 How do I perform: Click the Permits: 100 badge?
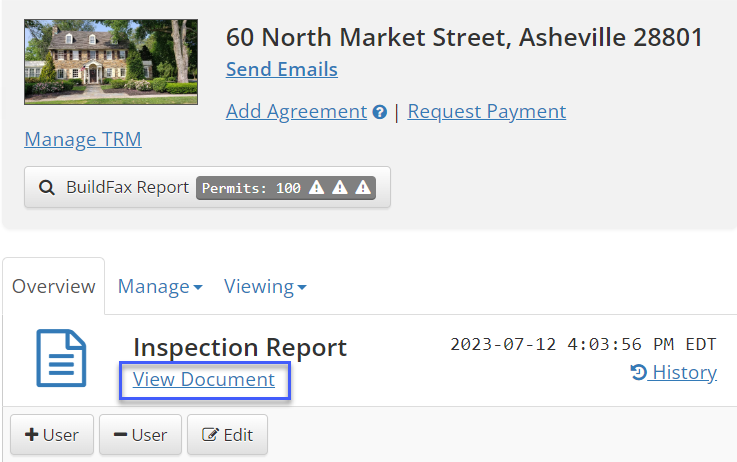click(x=286, y=188)
